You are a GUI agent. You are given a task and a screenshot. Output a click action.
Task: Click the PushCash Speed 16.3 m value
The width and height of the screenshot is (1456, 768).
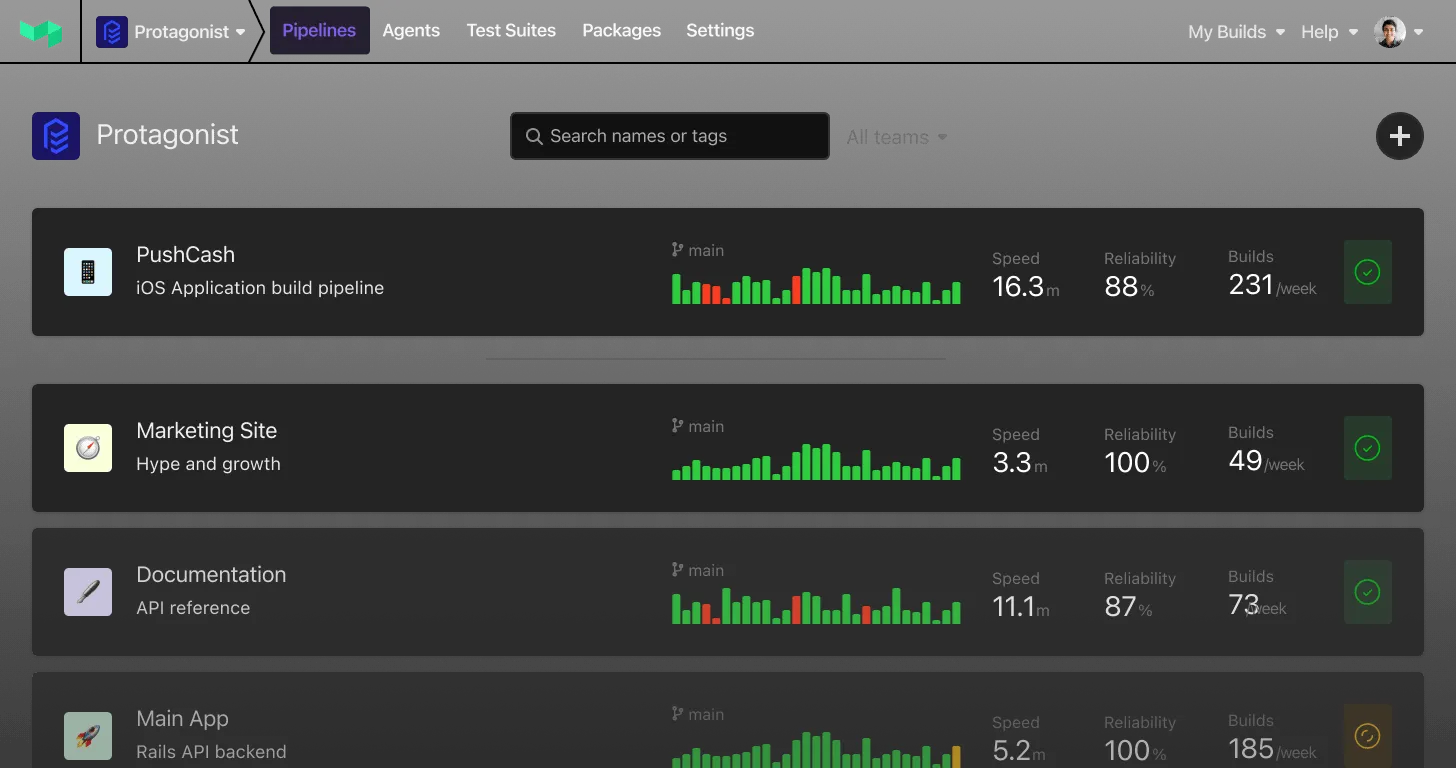[x=1025, y=286]
